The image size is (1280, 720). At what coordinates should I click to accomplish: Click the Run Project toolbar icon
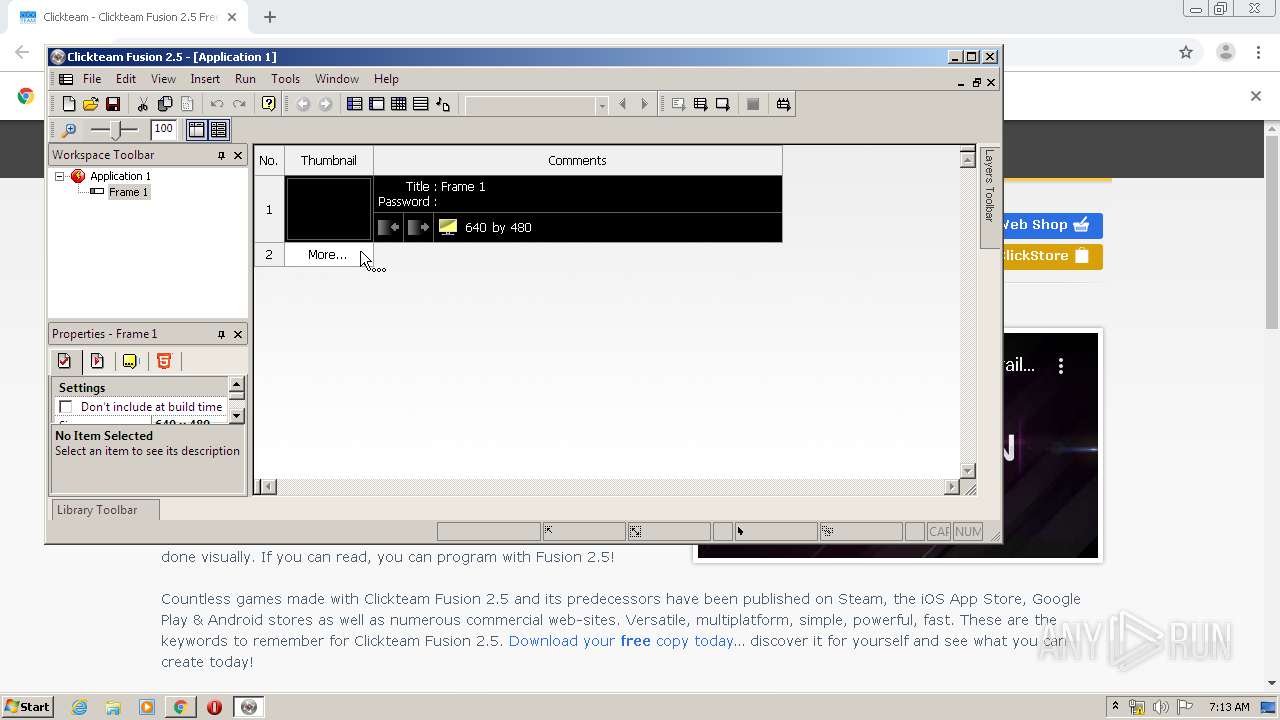pos(678,104)
